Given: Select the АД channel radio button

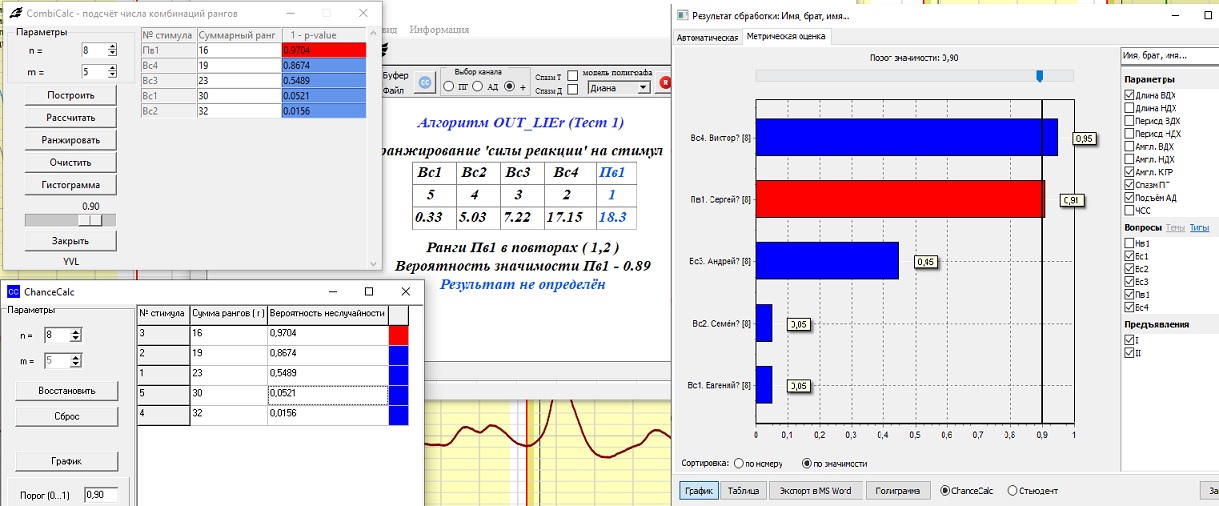Looking at the screenshot, I should coord(480,87).
